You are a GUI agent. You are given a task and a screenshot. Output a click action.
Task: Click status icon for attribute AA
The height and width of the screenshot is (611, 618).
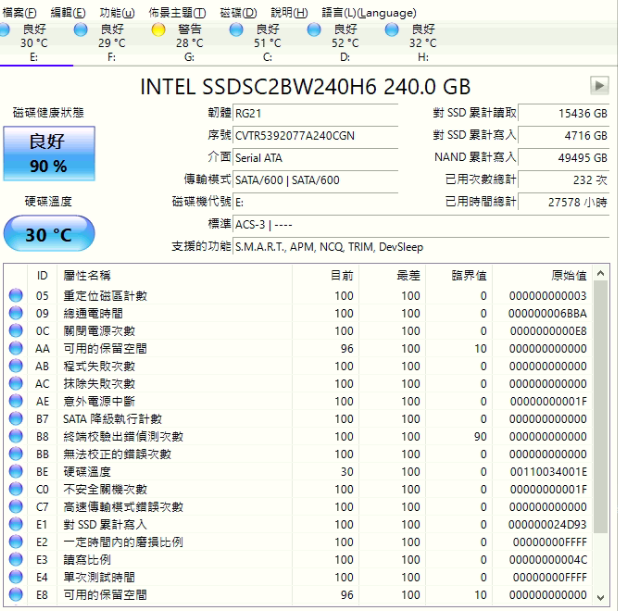16,348
